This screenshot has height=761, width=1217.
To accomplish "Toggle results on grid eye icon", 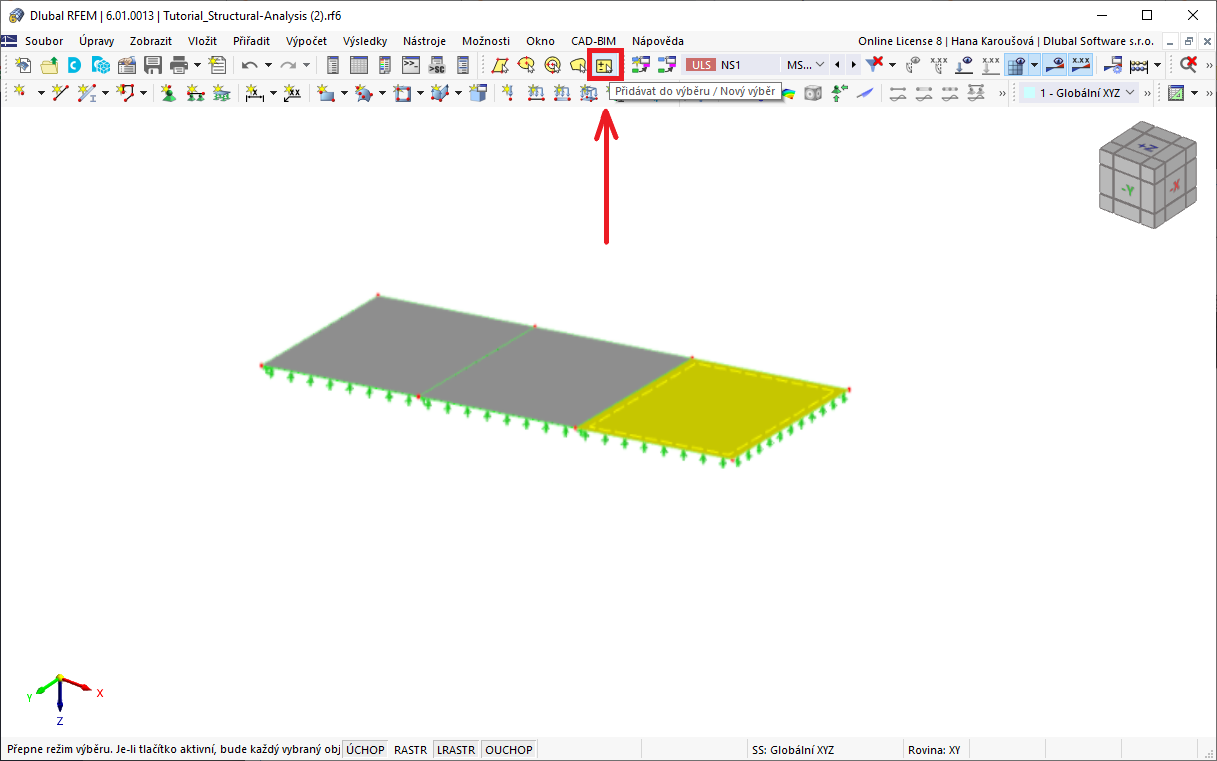I will [1017, 65].
